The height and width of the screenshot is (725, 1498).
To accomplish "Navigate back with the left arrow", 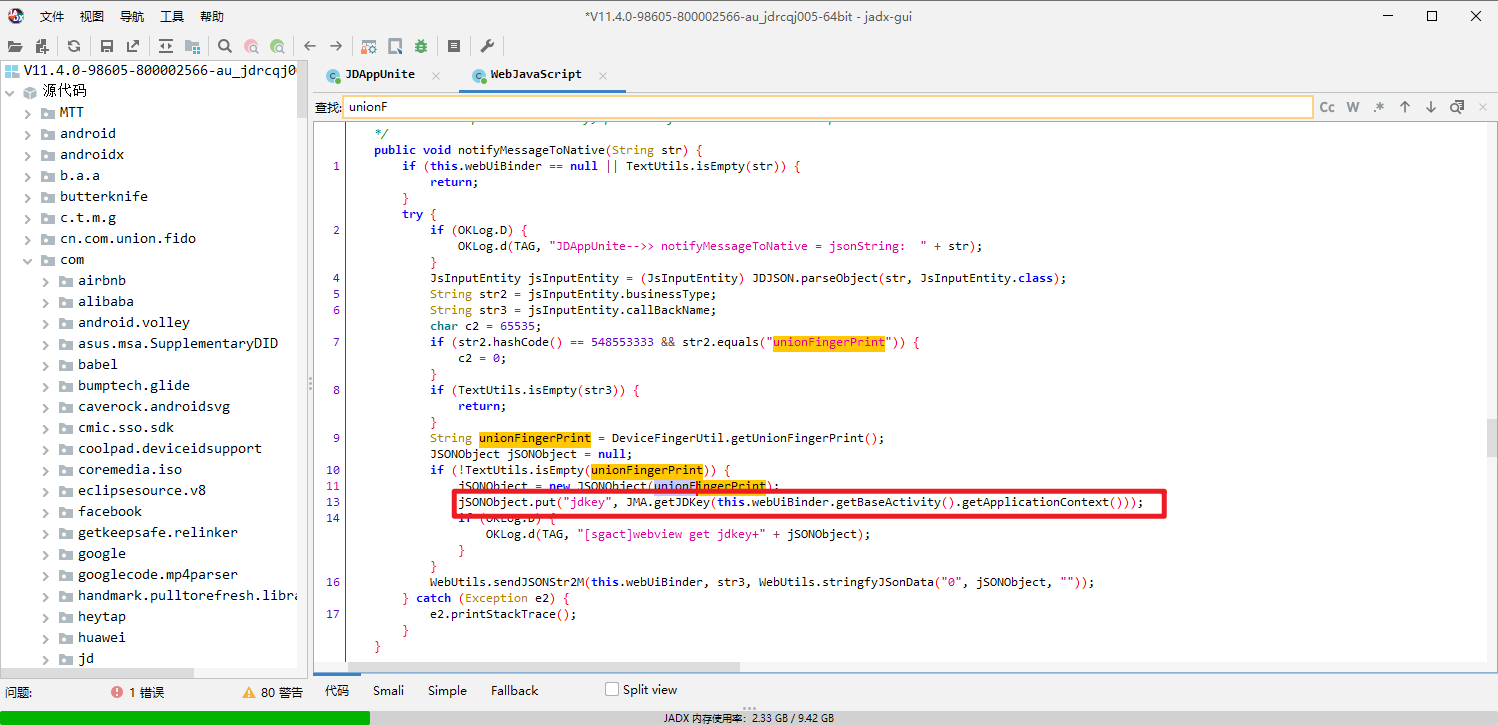I will coord(310,46).
